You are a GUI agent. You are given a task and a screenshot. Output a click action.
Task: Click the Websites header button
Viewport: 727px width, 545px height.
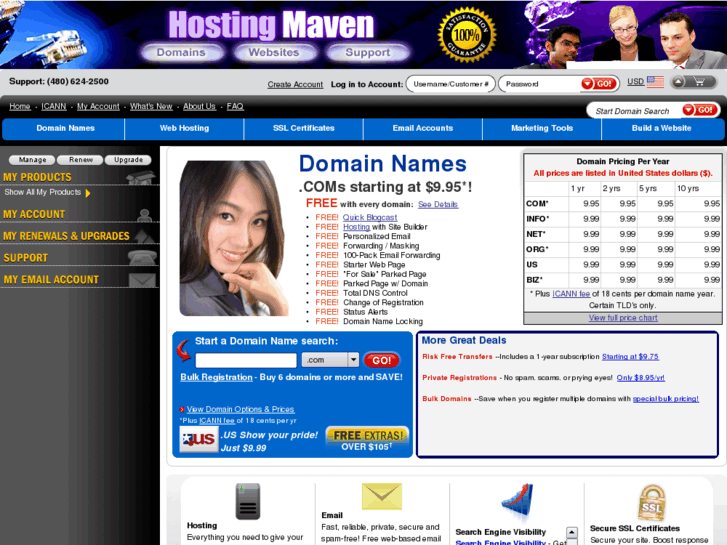274,52
